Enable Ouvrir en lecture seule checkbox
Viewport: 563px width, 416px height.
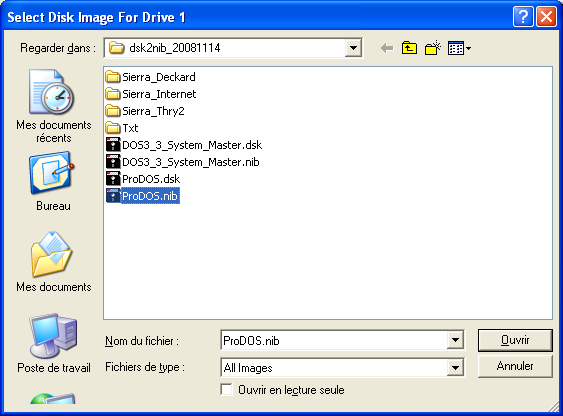[226, 389]
